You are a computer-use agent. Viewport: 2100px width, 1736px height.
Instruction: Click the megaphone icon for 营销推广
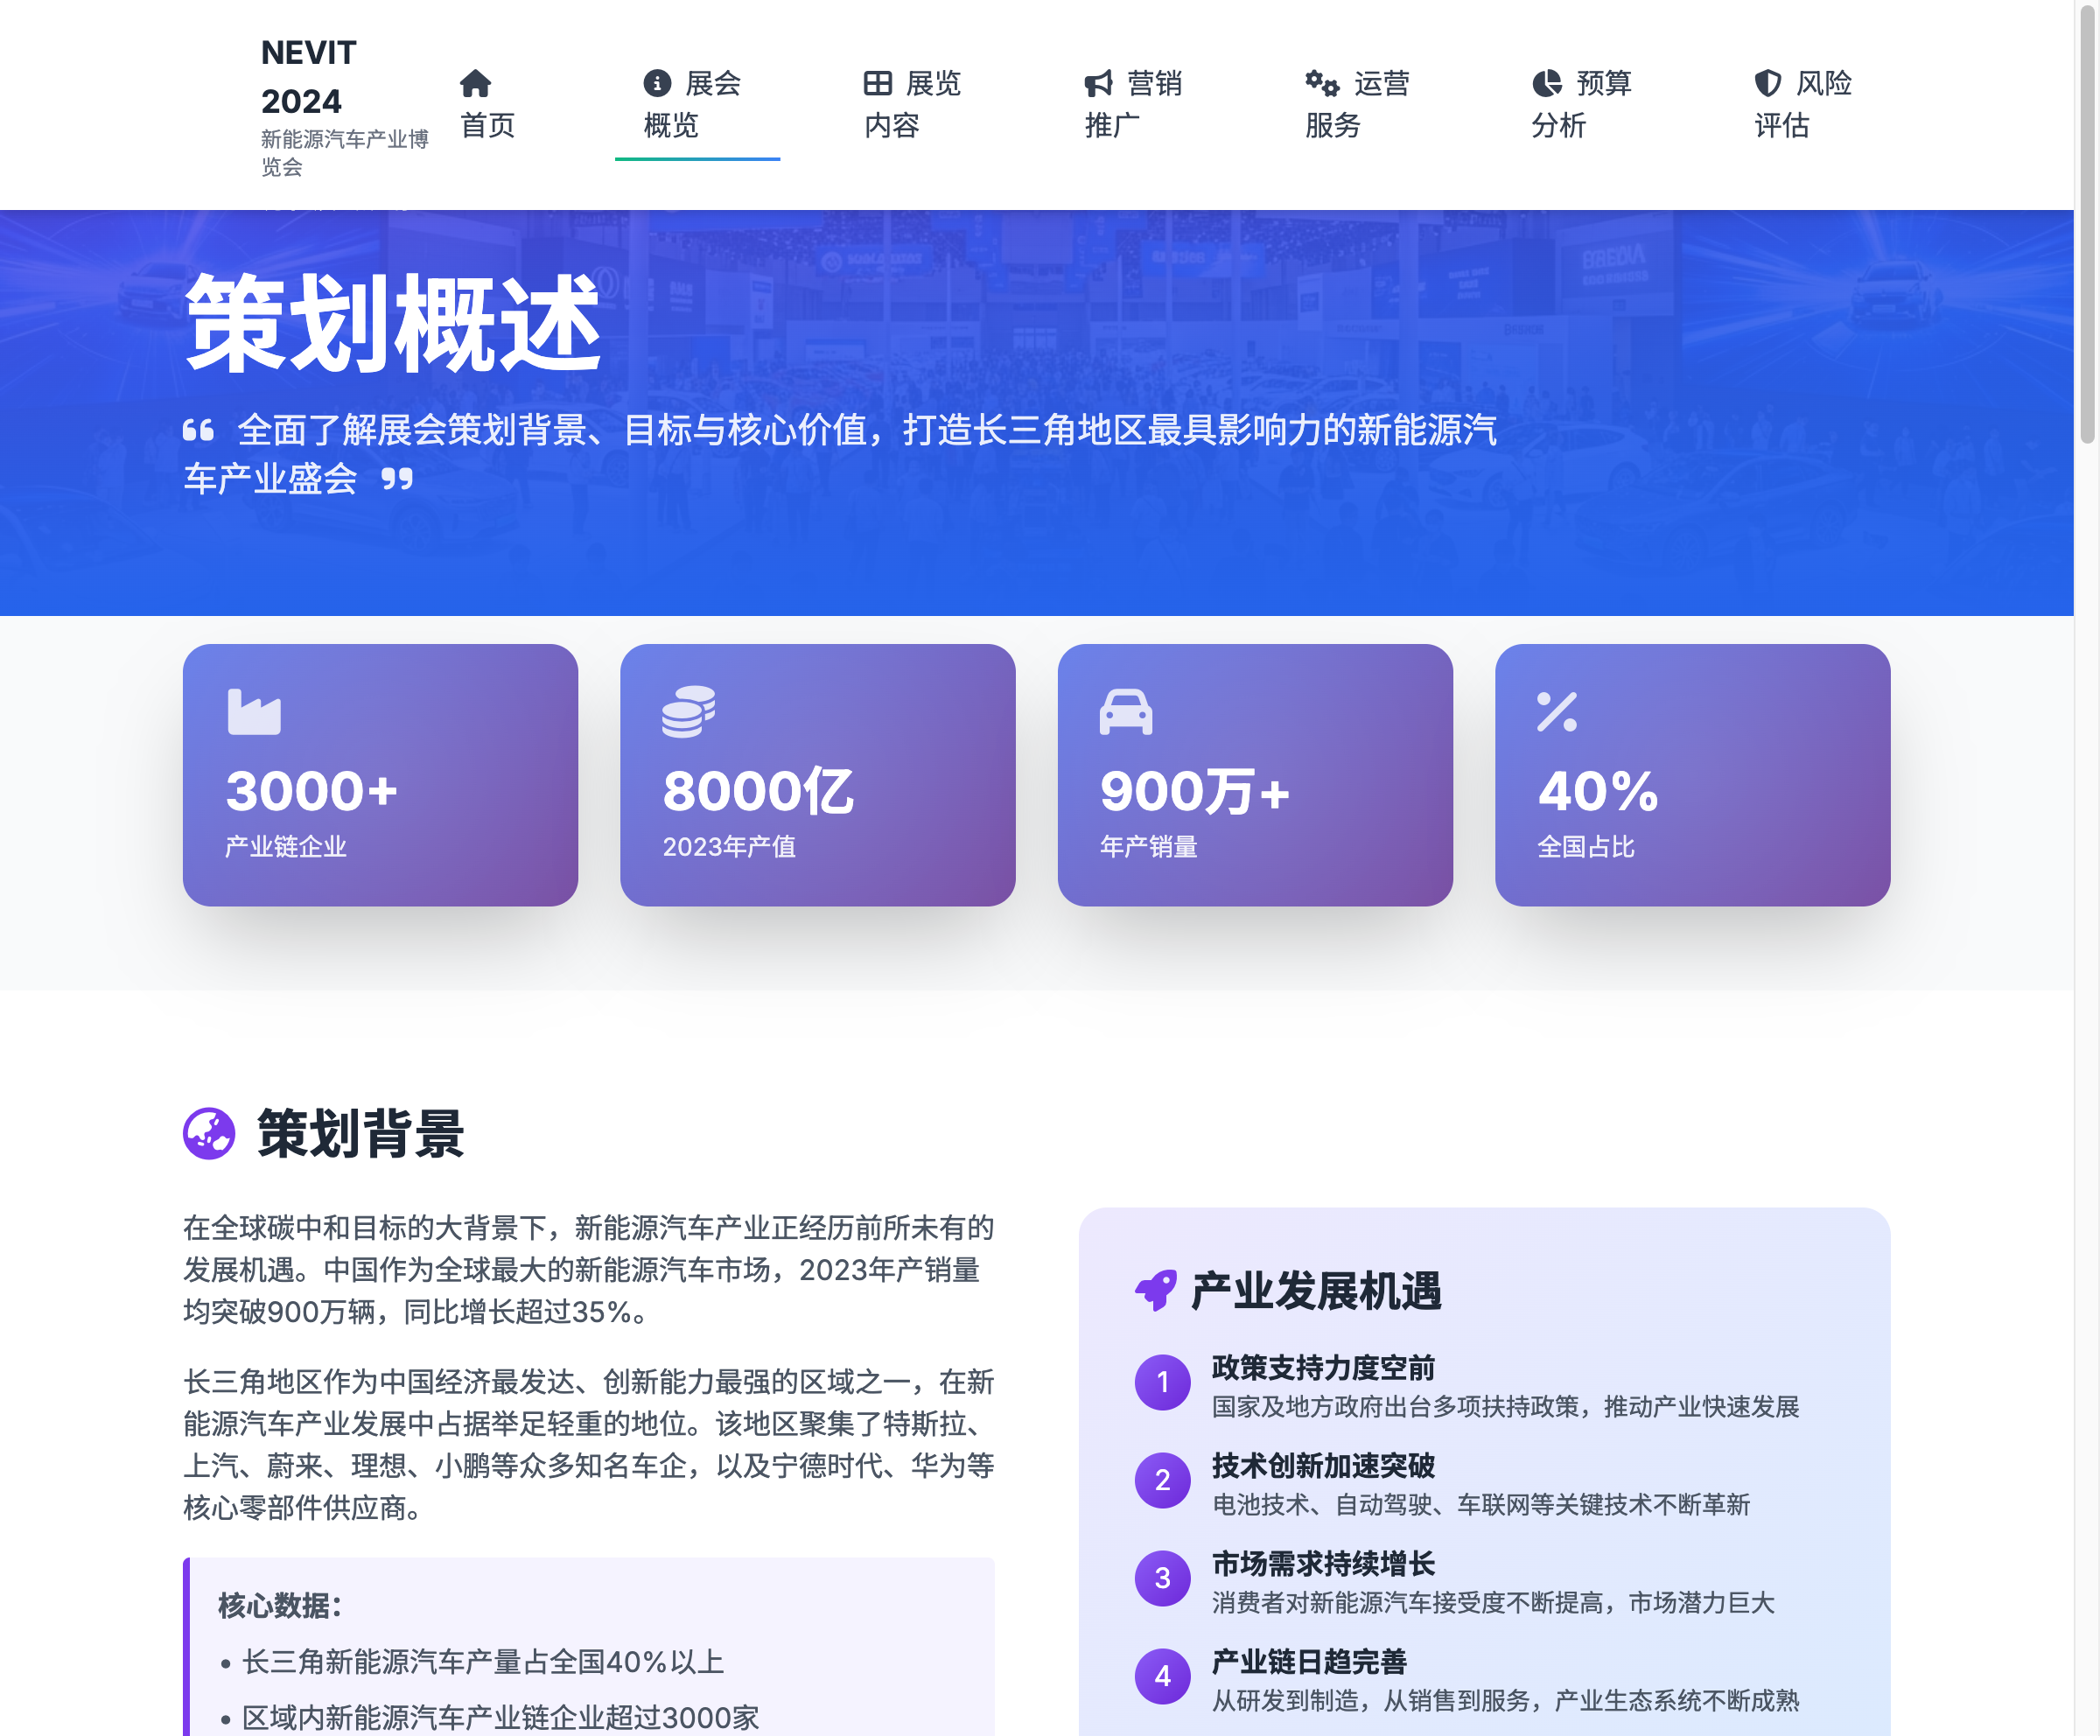coord(1098,83)
